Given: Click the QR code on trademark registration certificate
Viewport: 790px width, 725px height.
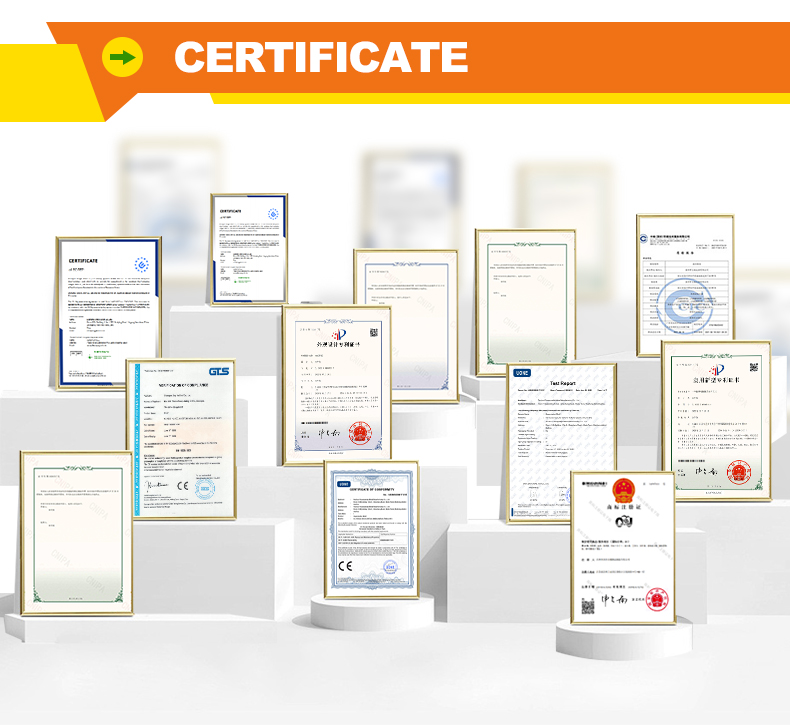Looking at the screenshot, I should tap(588, 606).
